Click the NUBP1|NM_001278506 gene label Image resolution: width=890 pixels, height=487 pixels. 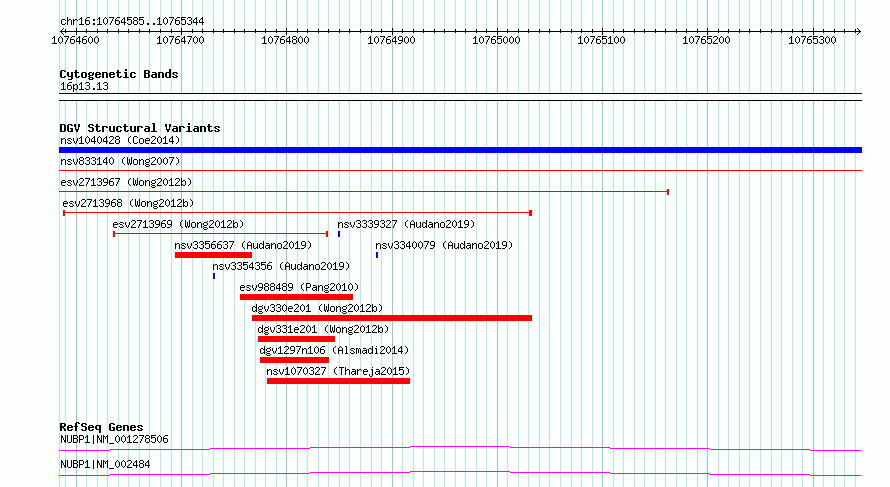[x=114, y=439]
